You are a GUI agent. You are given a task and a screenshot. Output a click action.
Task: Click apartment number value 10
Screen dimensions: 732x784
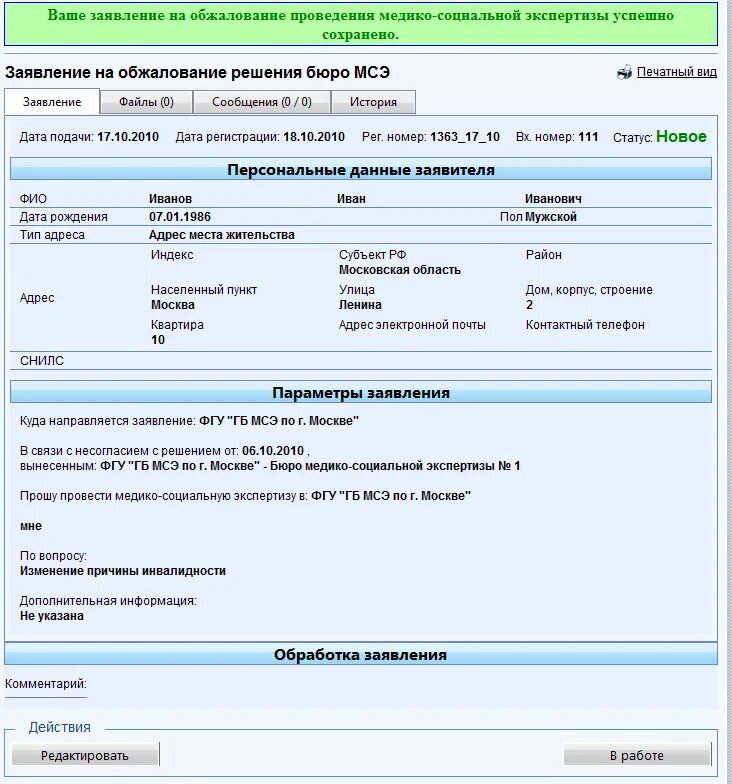[158, 340]
